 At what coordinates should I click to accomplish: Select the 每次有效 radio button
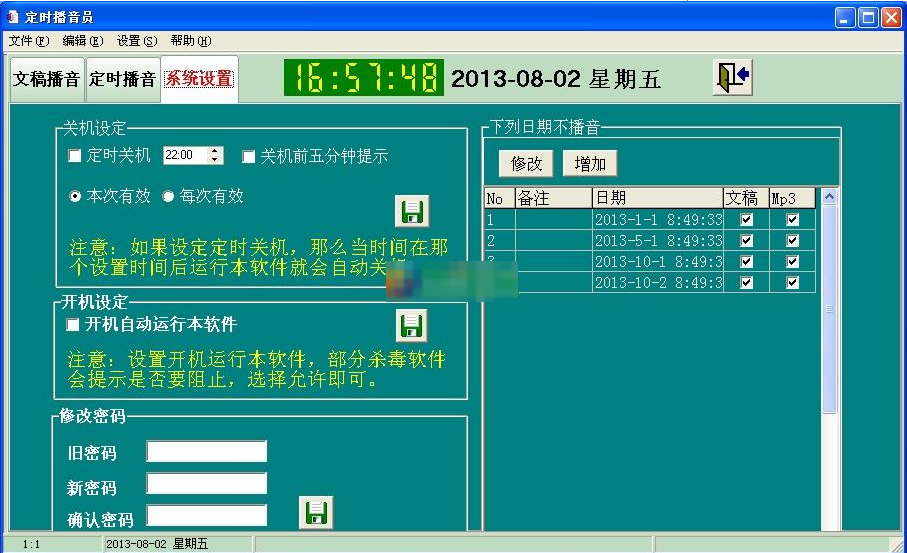click(168, 197)
